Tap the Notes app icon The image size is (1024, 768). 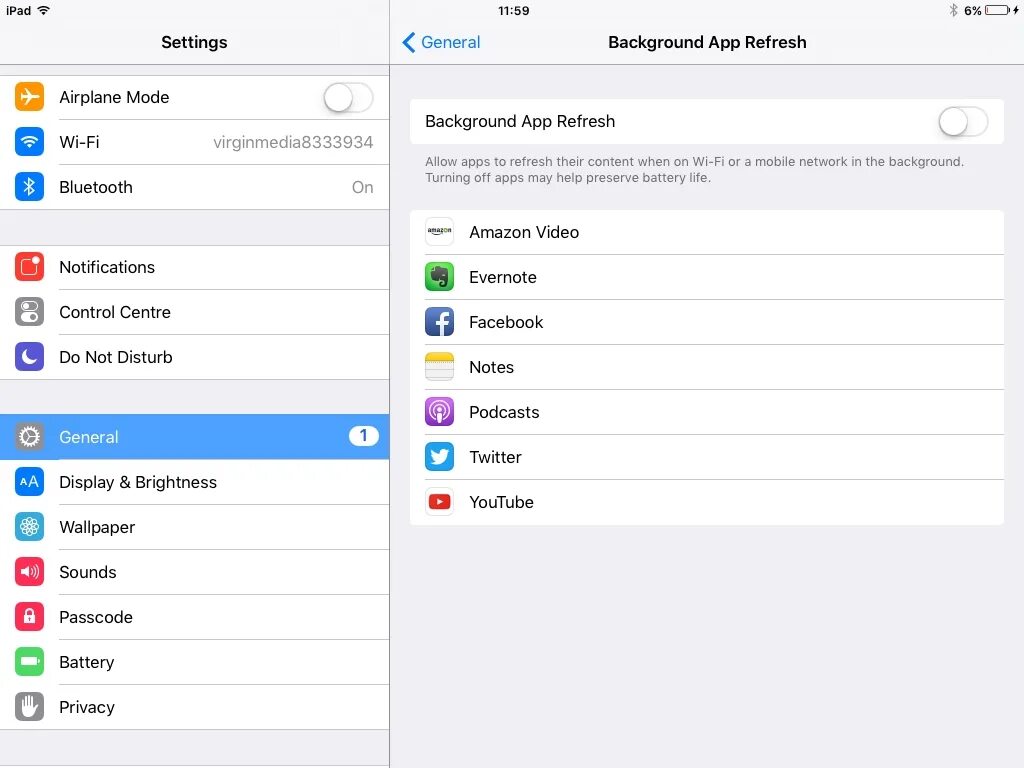[x=440, y=367]
